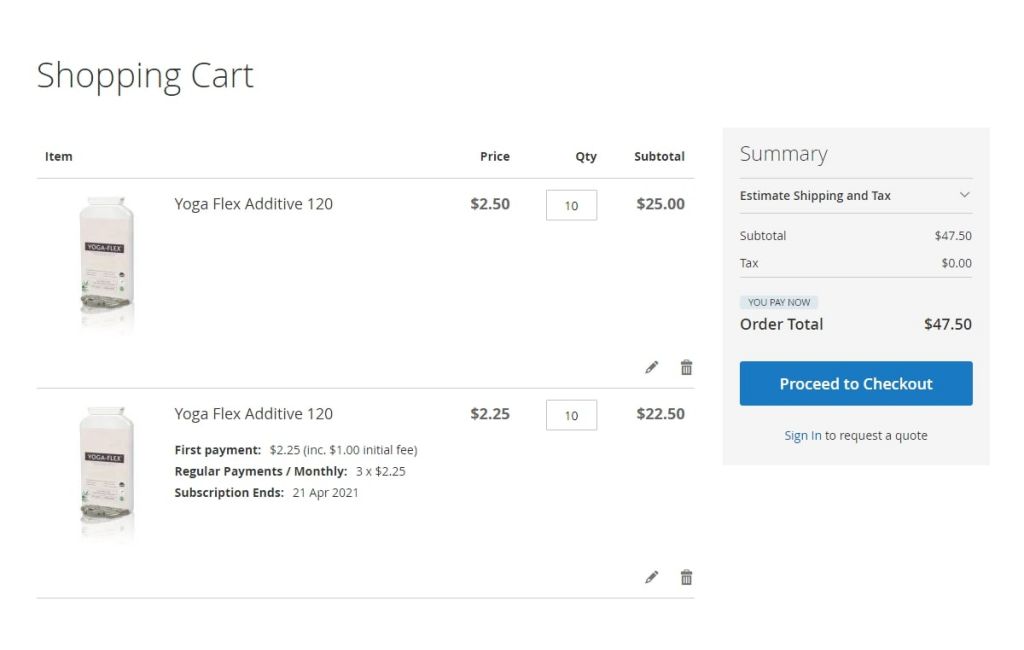Edit the $22.50 subscription item with pencil icon
The image size is (1024, 650).
click(x=651, y=577)
